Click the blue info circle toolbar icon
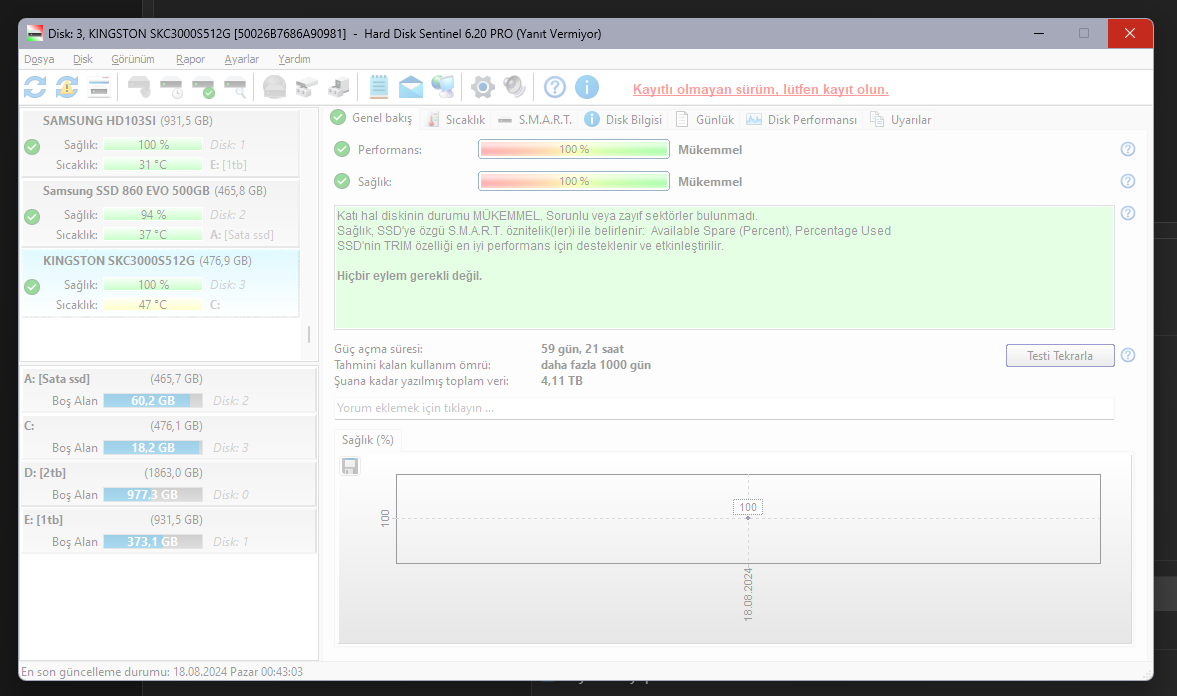This screenshot has width=1177, height=696. 587,87
